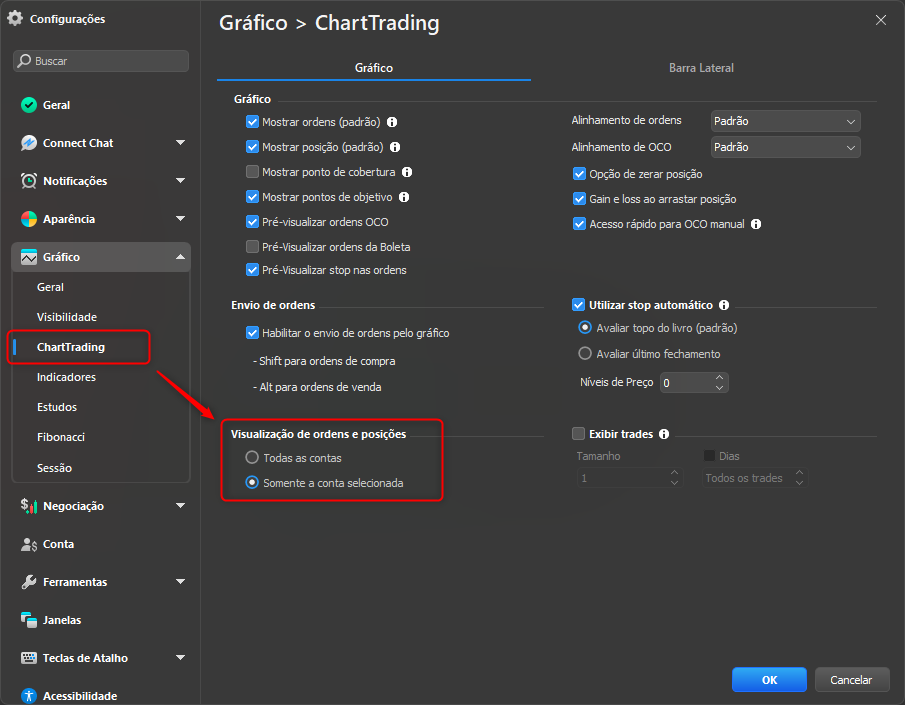Click the Acessibilidade icon

[x=29, y=696]
